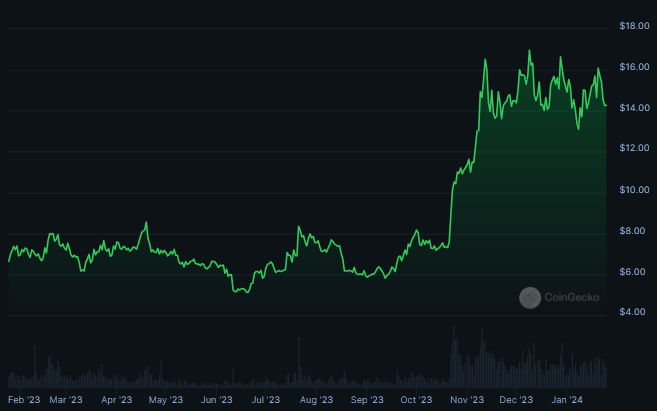Click the $10.00 price axis label

634,190
